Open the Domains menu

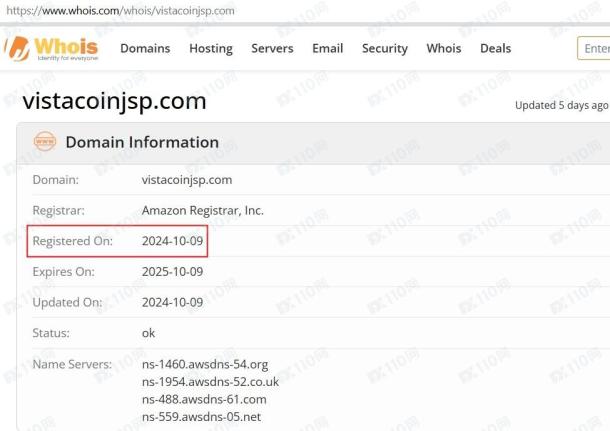point(145,48)
